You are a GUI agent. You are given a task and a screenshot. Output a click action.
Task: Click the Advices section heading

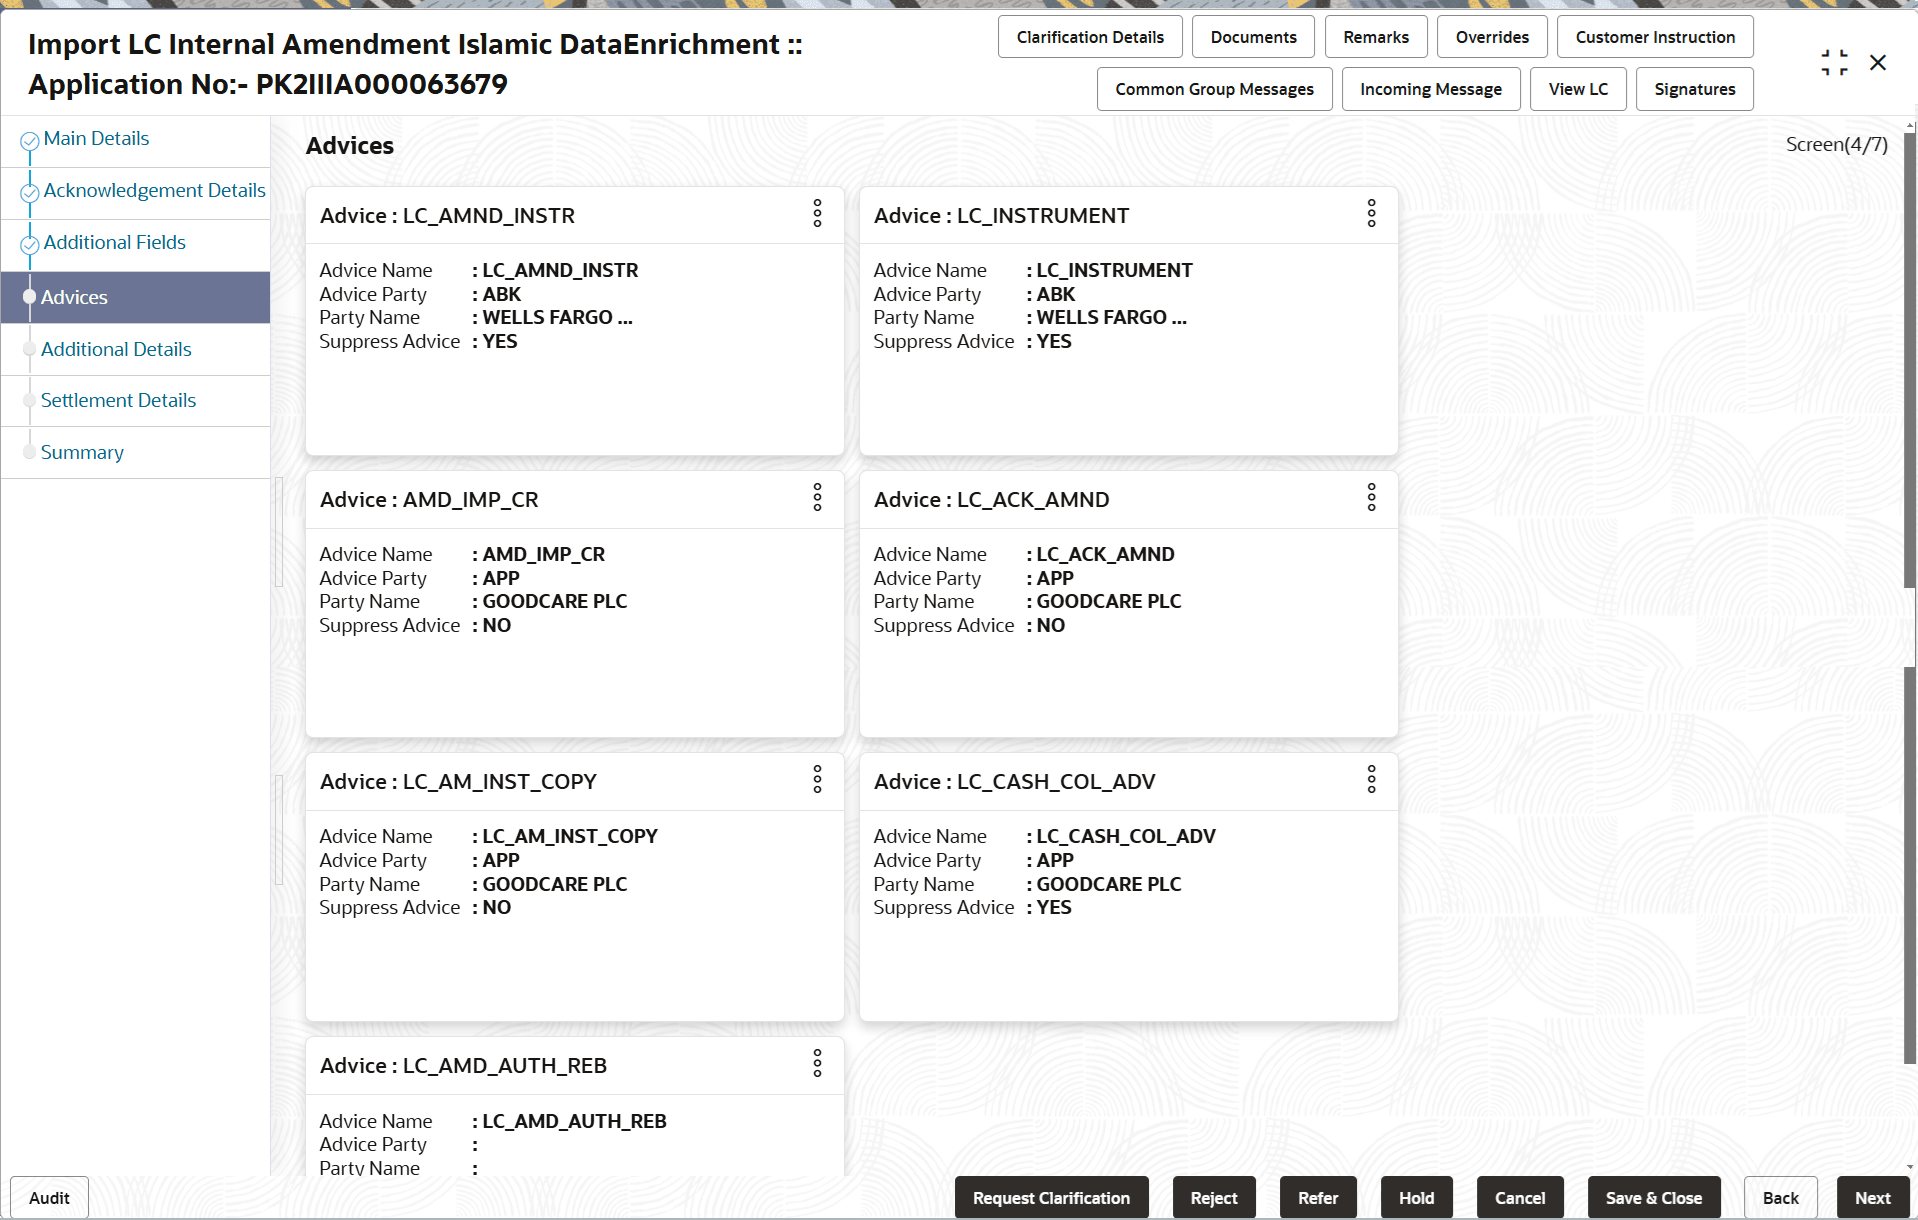(x=350, y=146)
